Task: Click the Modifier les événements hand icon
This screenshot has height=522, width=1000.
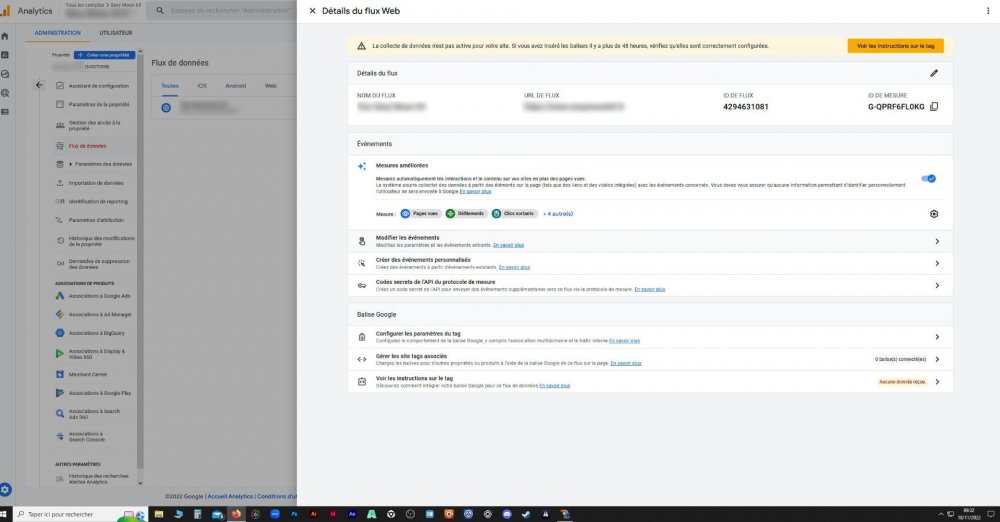Action: (x=362, y=241)
